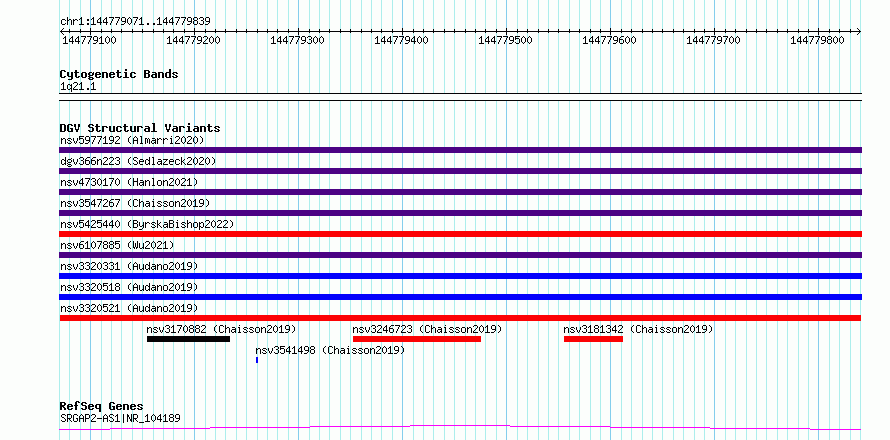Image resolution: width=890 pixels, height=440 pixels.
Task: Select the nsv3547267 purple variant bar
Action: click(x=460, y=213)
